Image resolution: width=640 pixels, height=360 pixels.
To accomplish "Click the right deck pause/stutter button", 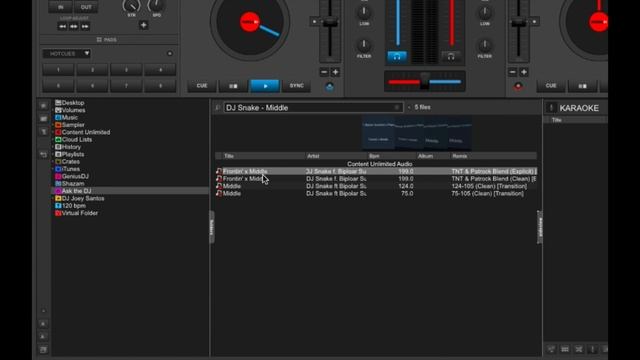I will click(x=582, y=86).
